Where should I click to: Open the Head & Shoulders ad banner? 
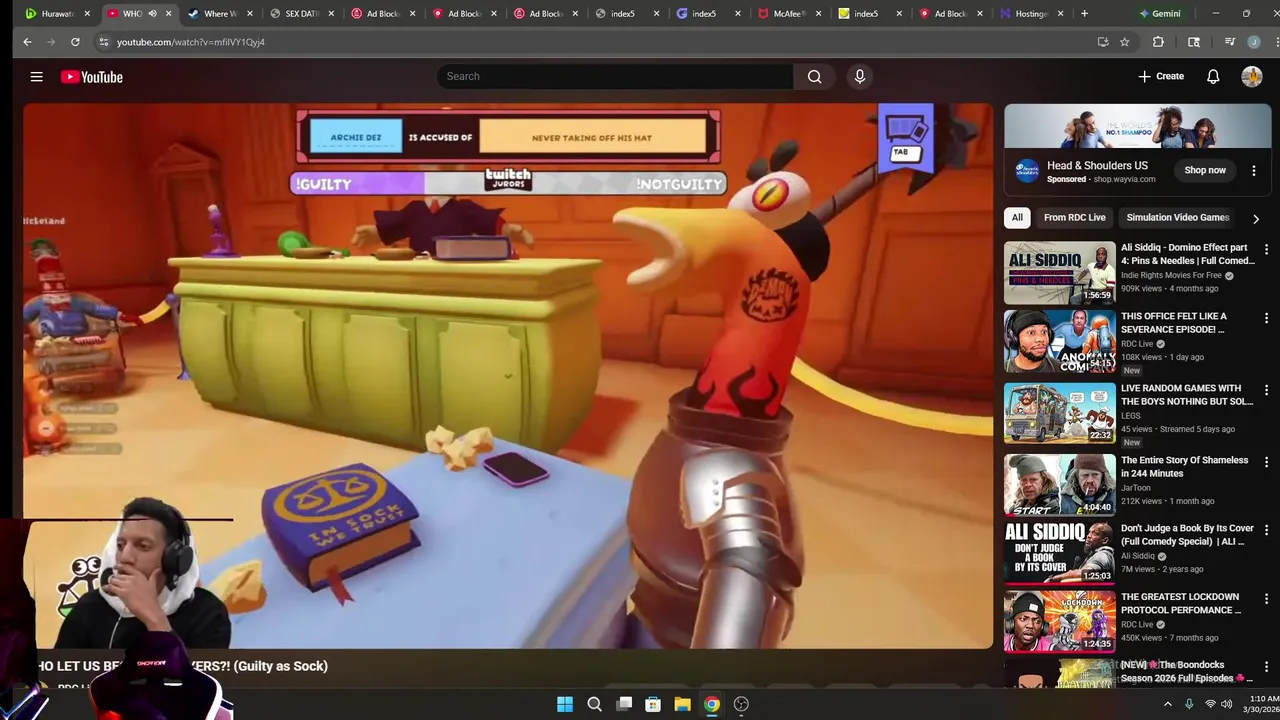(x=1138, y=126)
